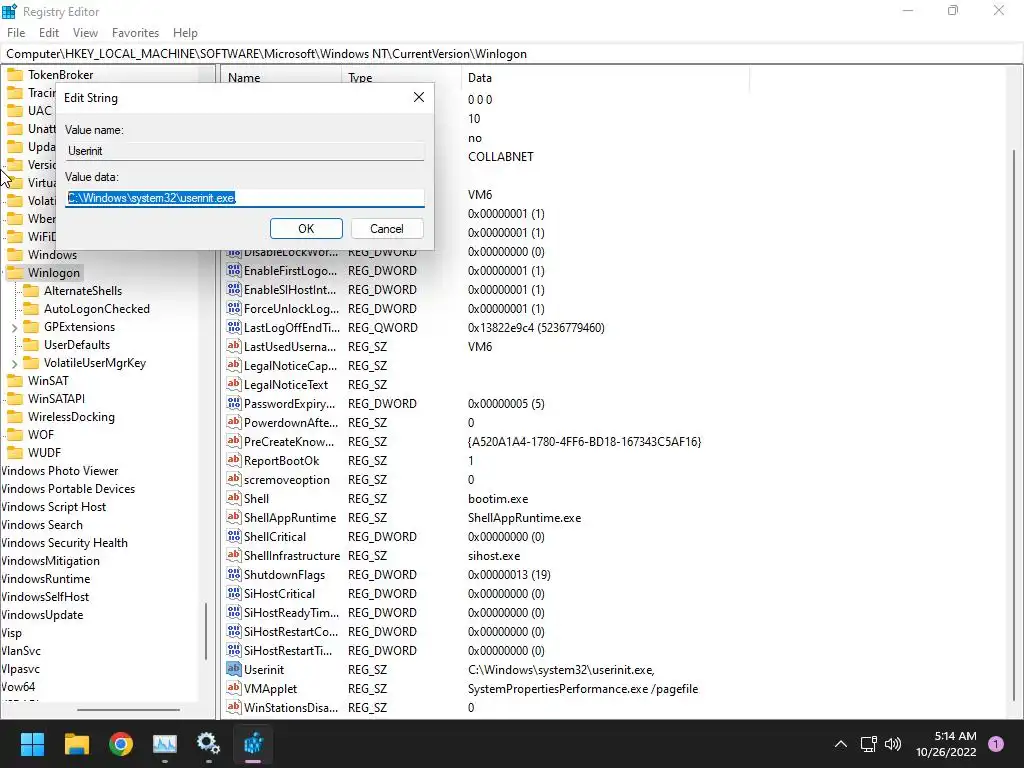1024x768 pixels.
Task: Click the bootim.exe data cell
Action: [x=498, y=499]
